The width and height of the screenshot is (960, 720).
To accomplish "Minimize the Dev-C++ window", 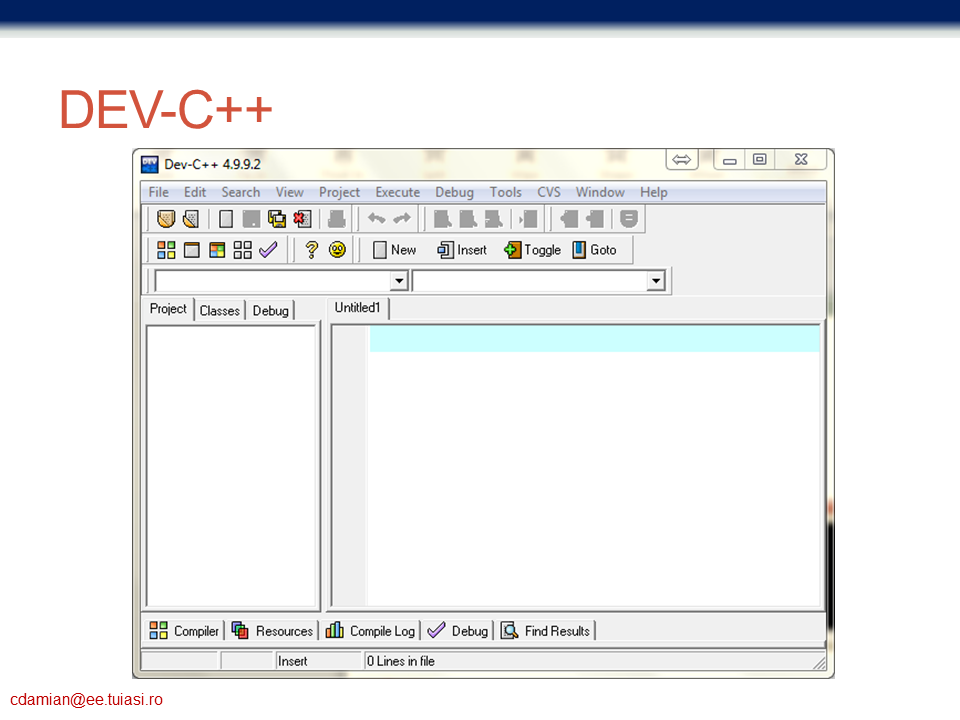I will coord(729,160).
